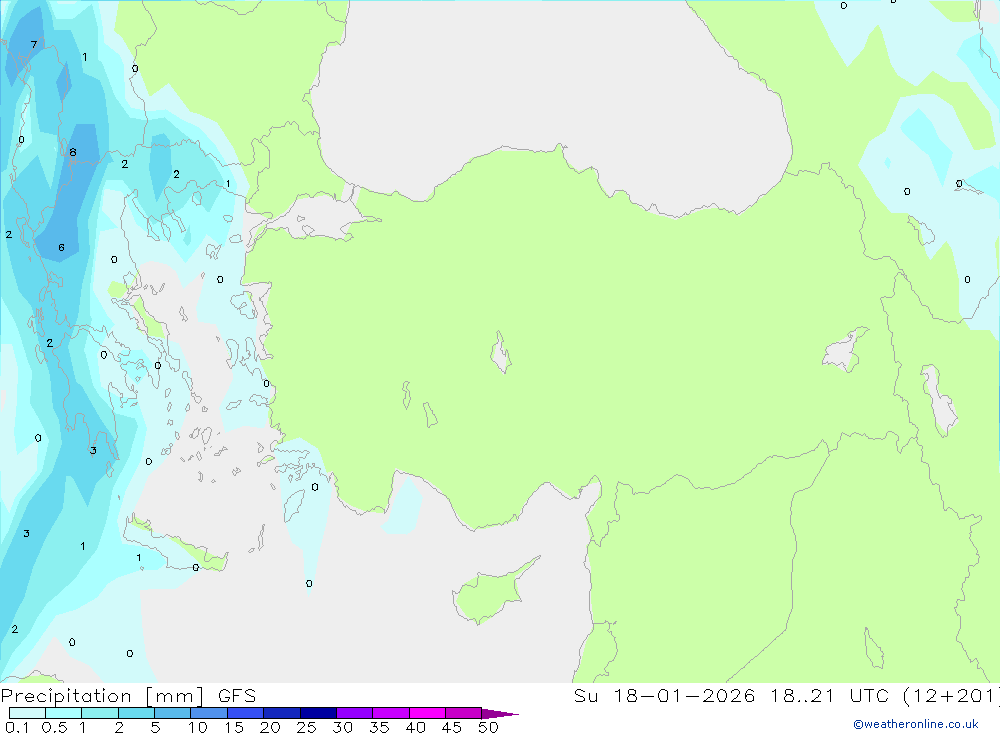Click the precipitation value '7' on the map
1000x733 pixels.
click(34, 45)
